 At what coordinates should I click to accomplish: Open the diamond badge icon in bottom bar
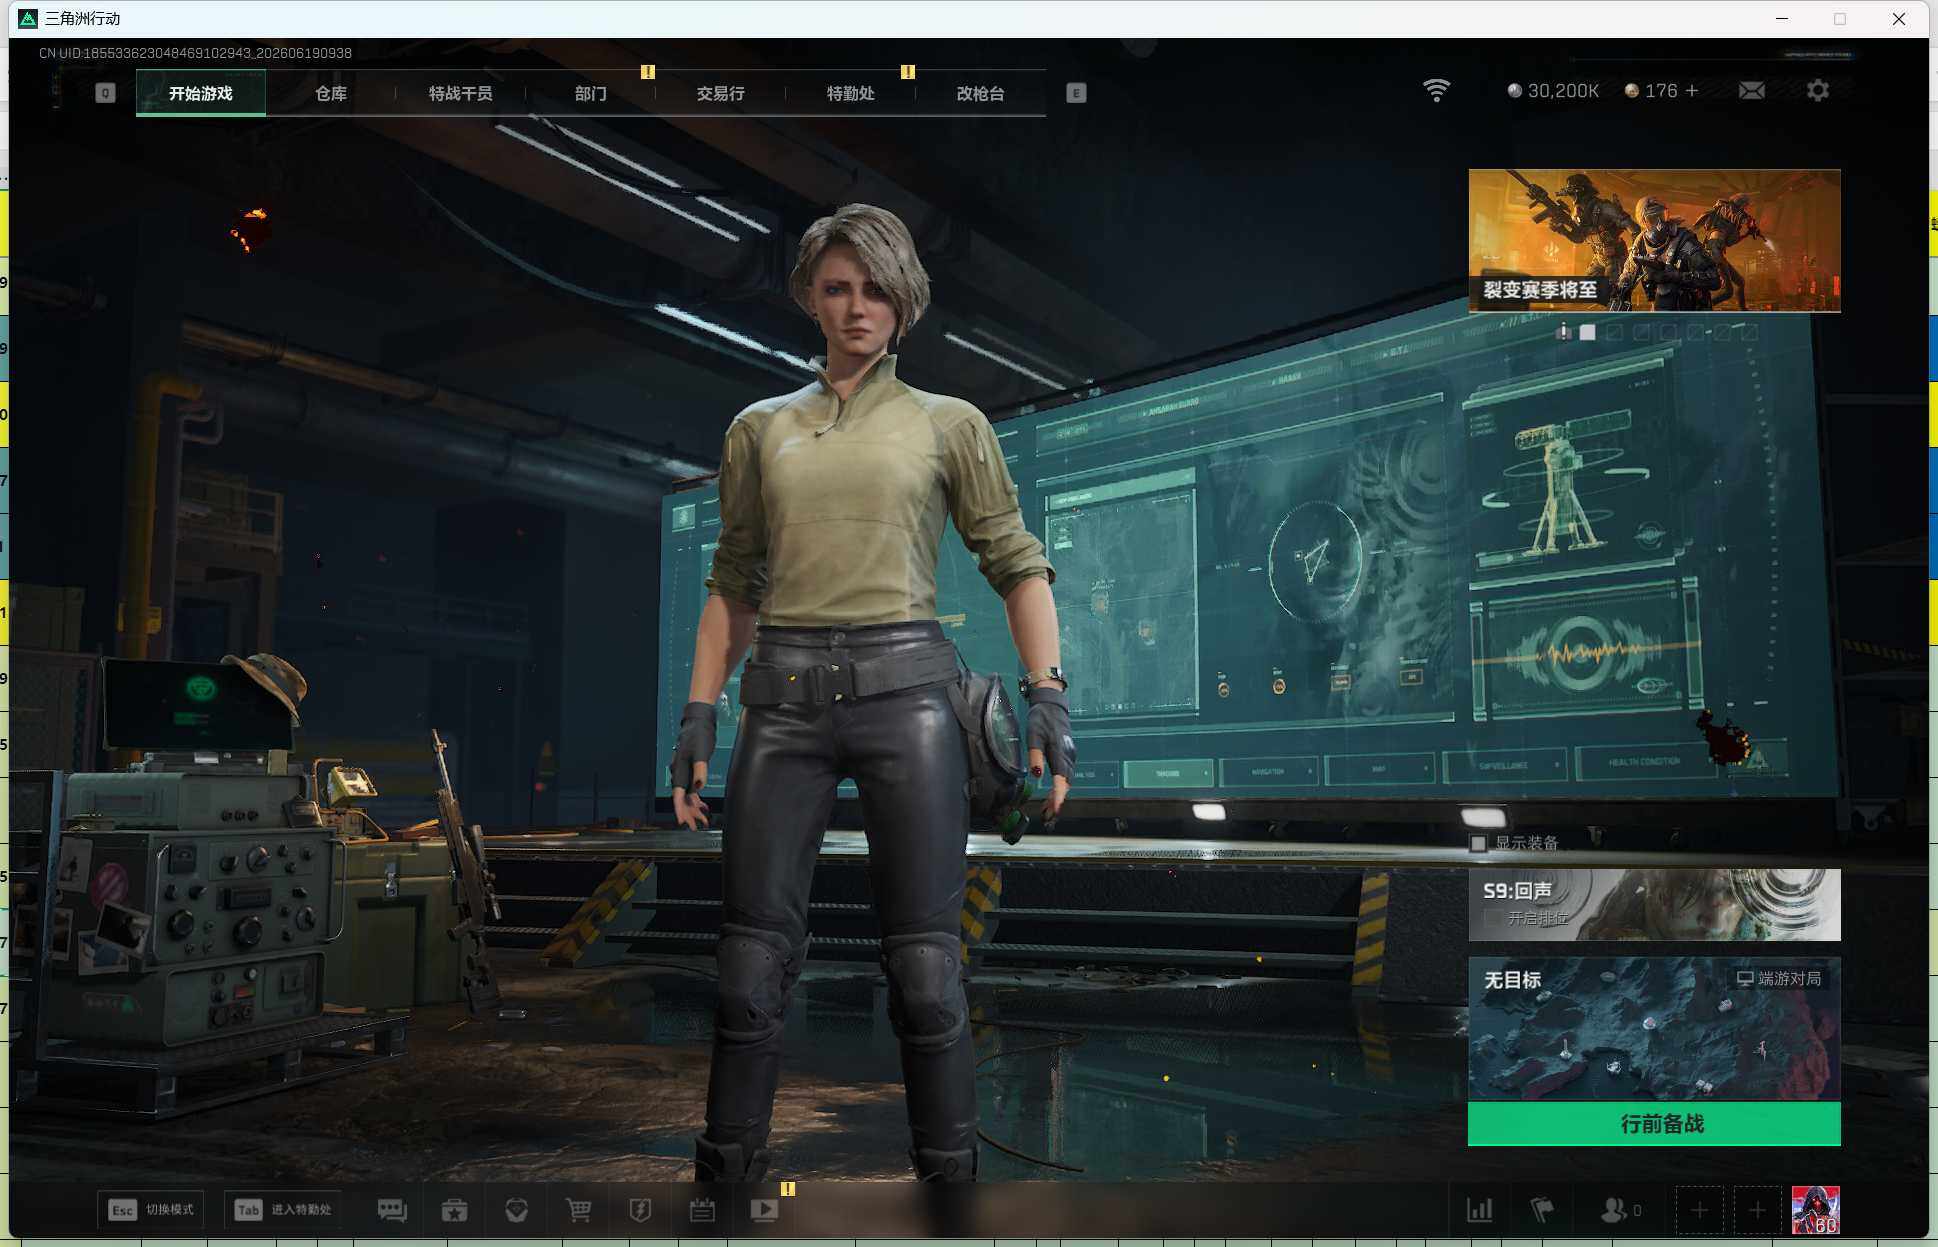click(516, 1210)
